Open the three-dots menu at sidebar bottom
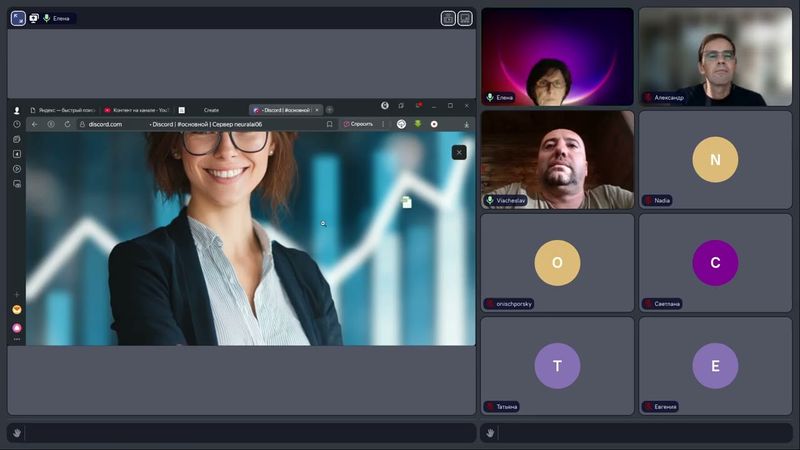800x450 pixels. click(17, 340)
